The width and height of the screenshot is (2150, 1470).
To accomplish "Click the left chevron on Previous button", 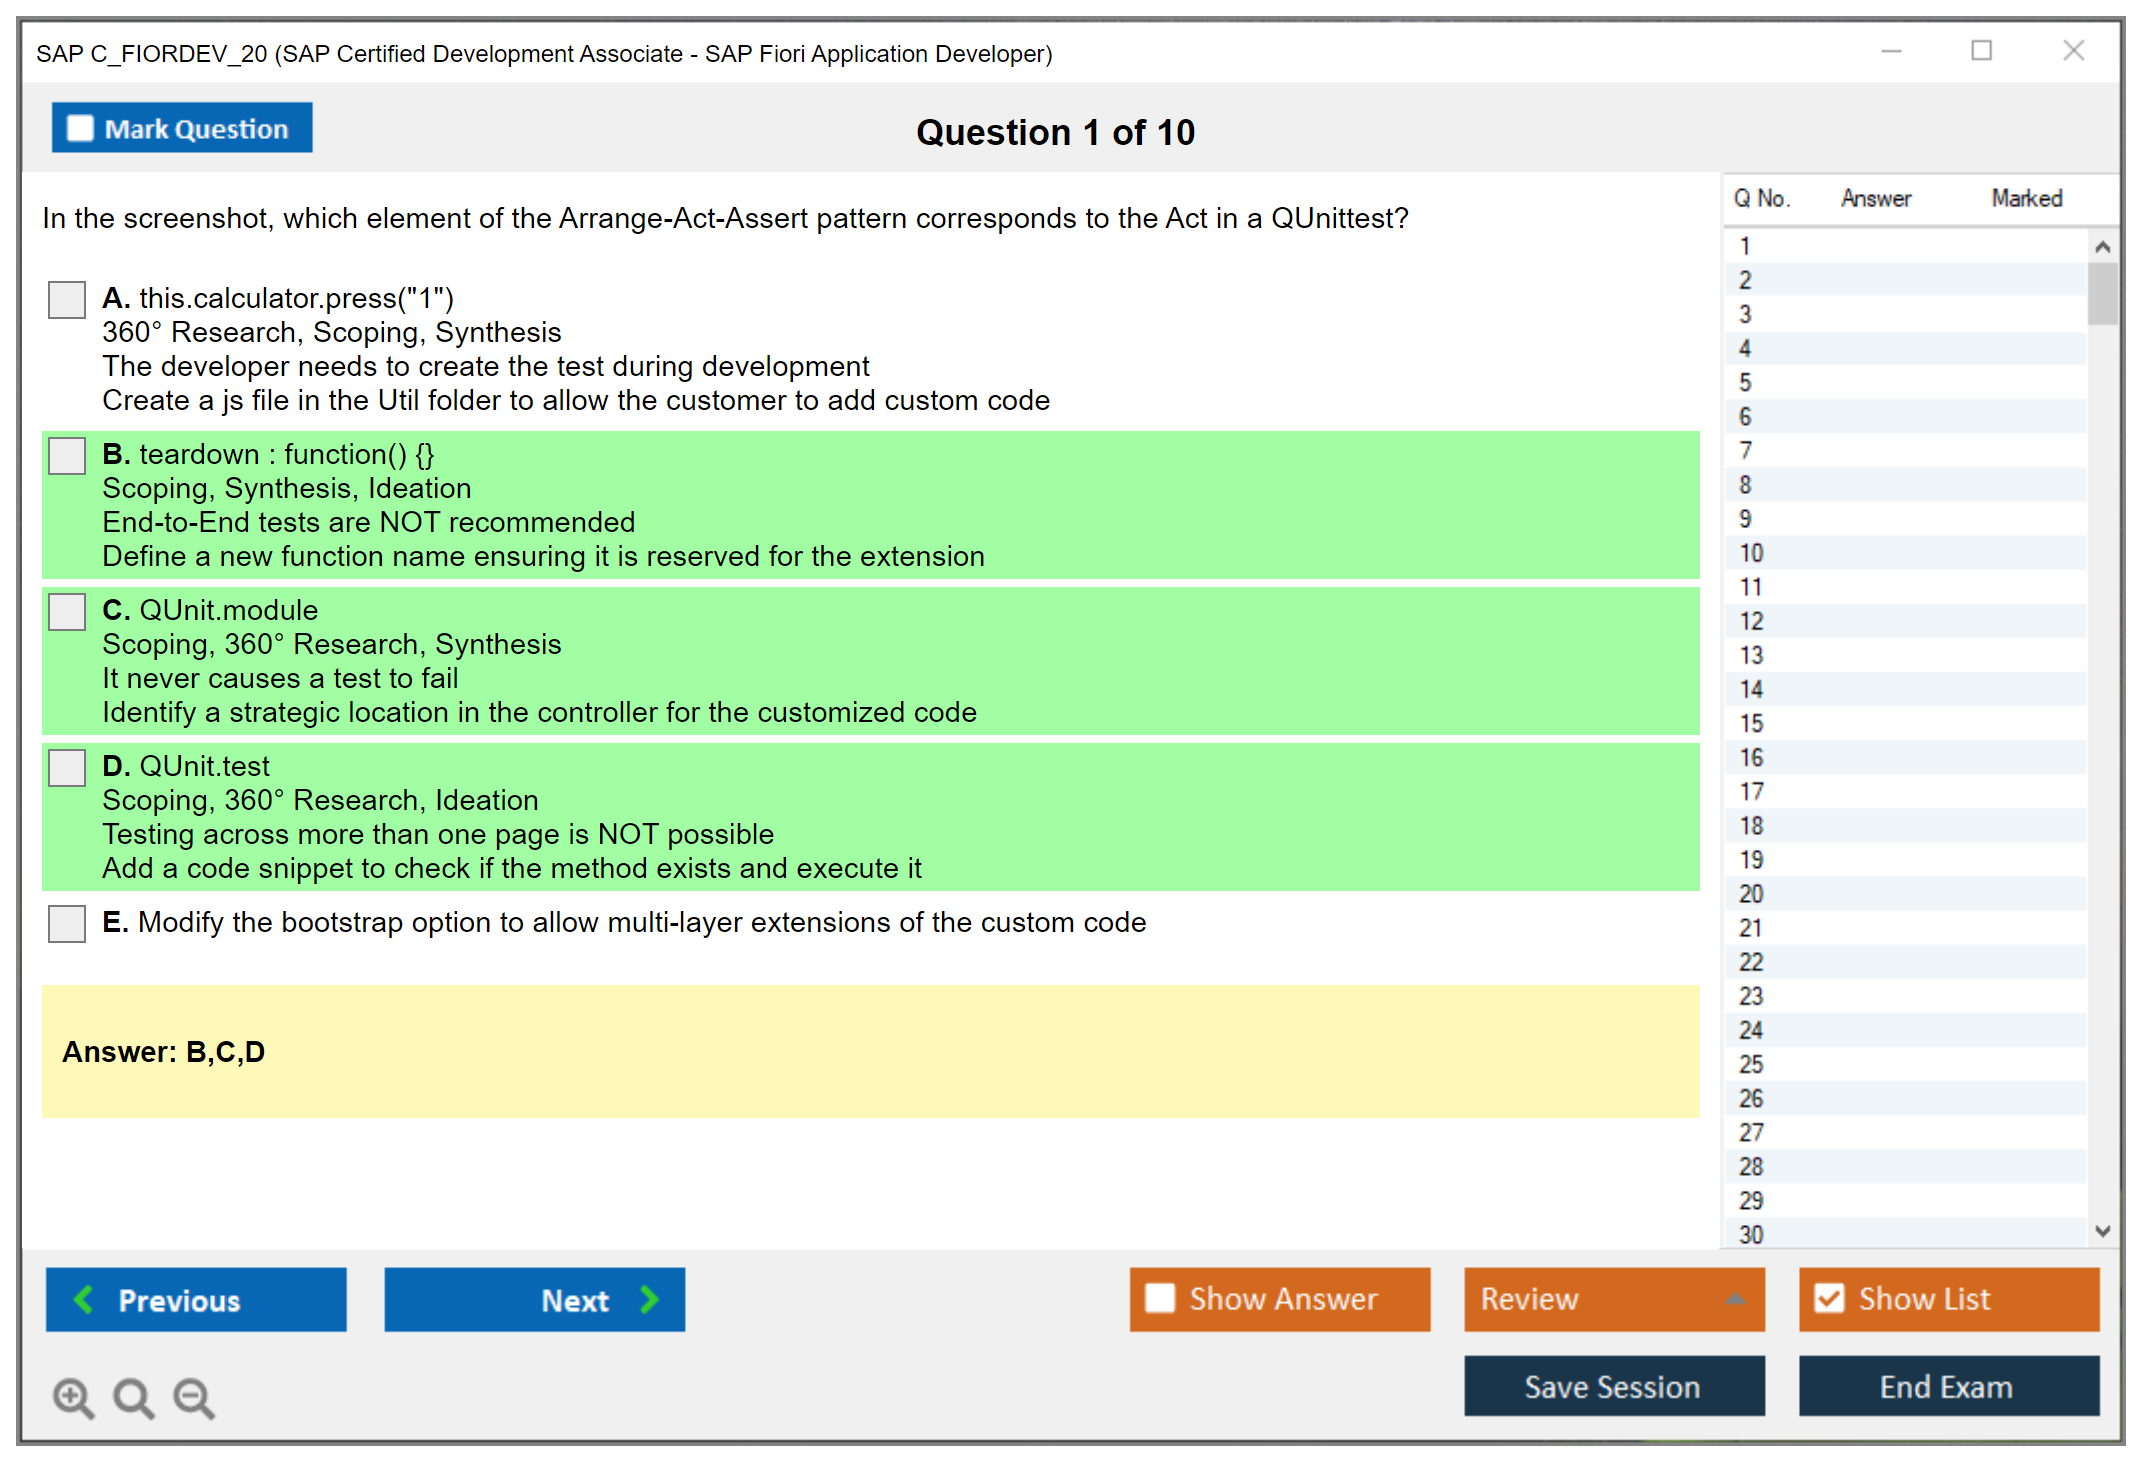I will tap(84, 1299).
